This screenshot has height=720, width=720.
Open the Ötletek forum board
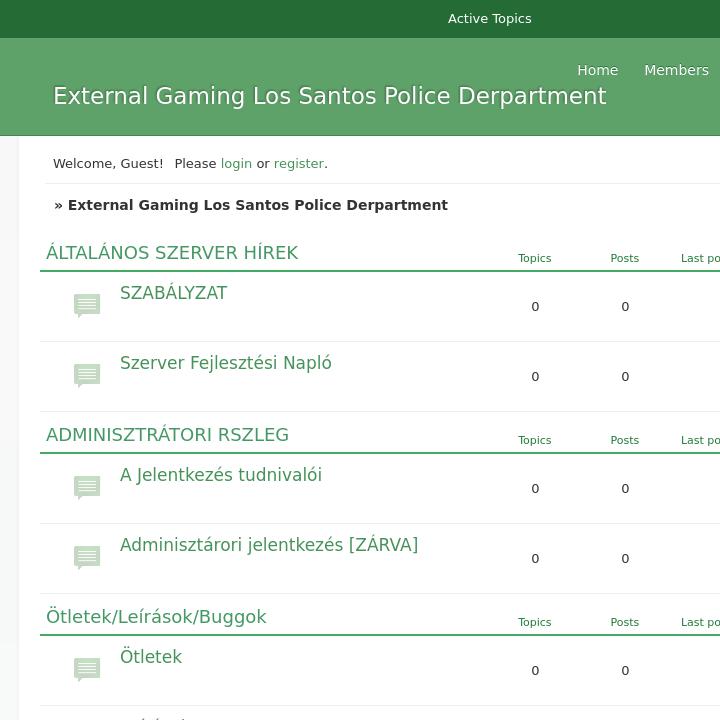(x=150, y=657)
